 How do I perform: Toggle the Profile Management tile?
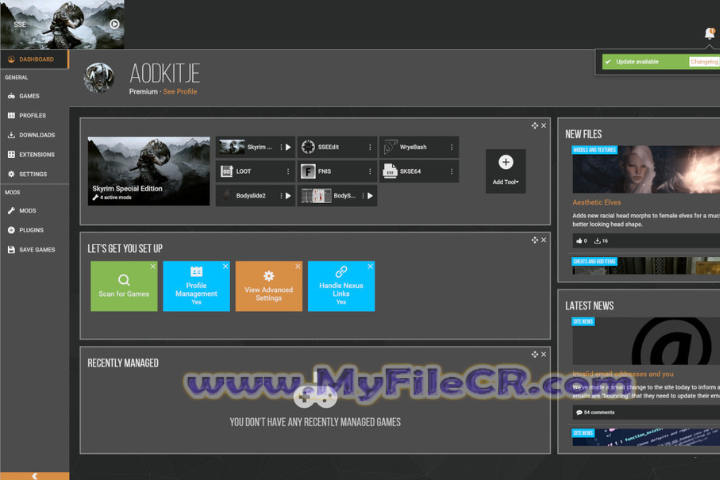[x=196, y=286]
